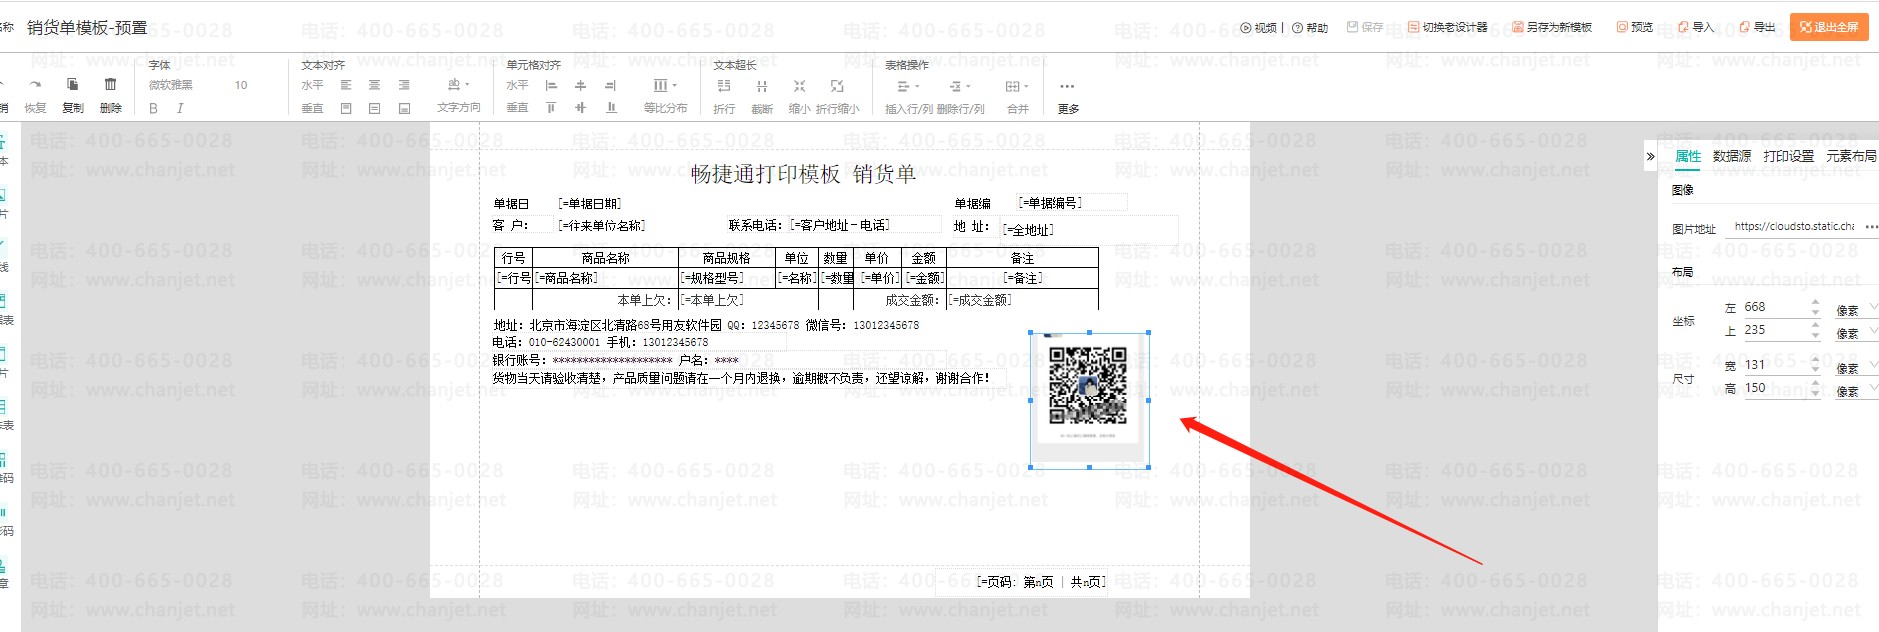Switch to the 数据源 tab
This screenshot has height=632, width=1879.
[x=1732, y=156]
